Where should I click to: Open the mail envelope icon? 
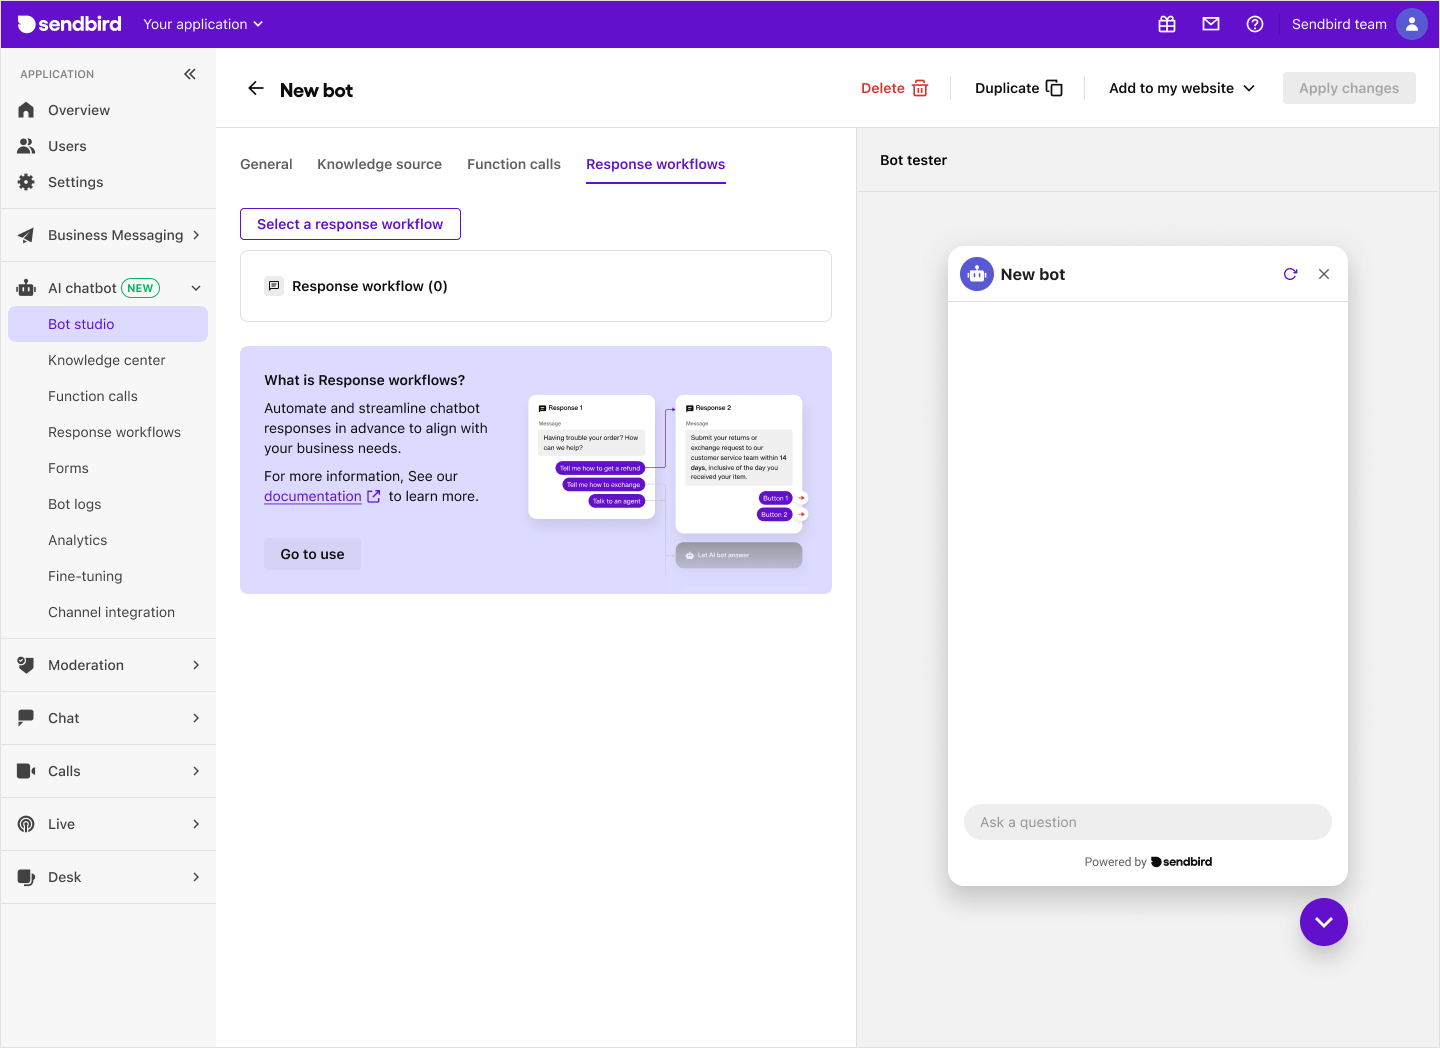[1211, 24]
